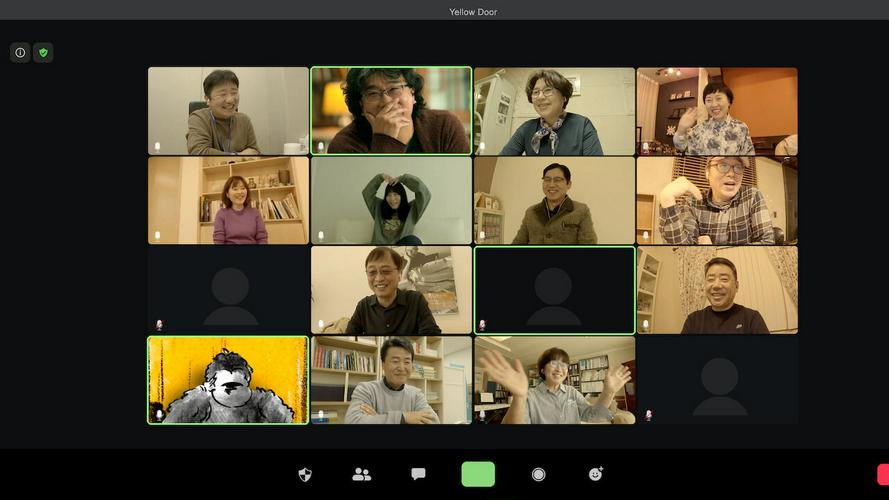Select the cartoon gorilla avatar tile
The width and height of the screenshot is (889, 500).
228,380
